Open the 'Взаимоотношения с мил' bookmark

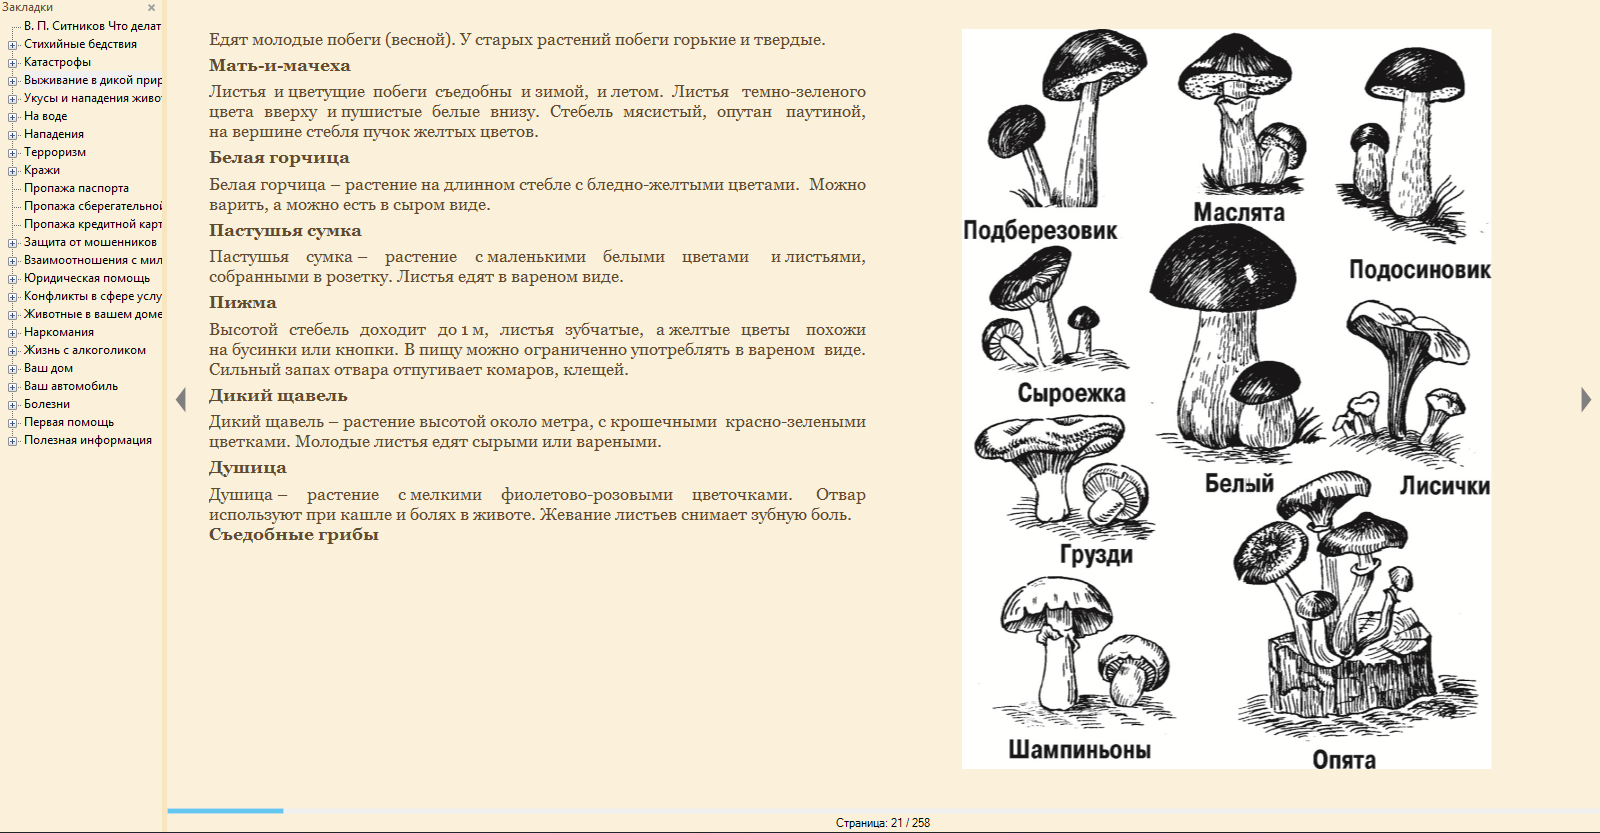tap(93, 260)
